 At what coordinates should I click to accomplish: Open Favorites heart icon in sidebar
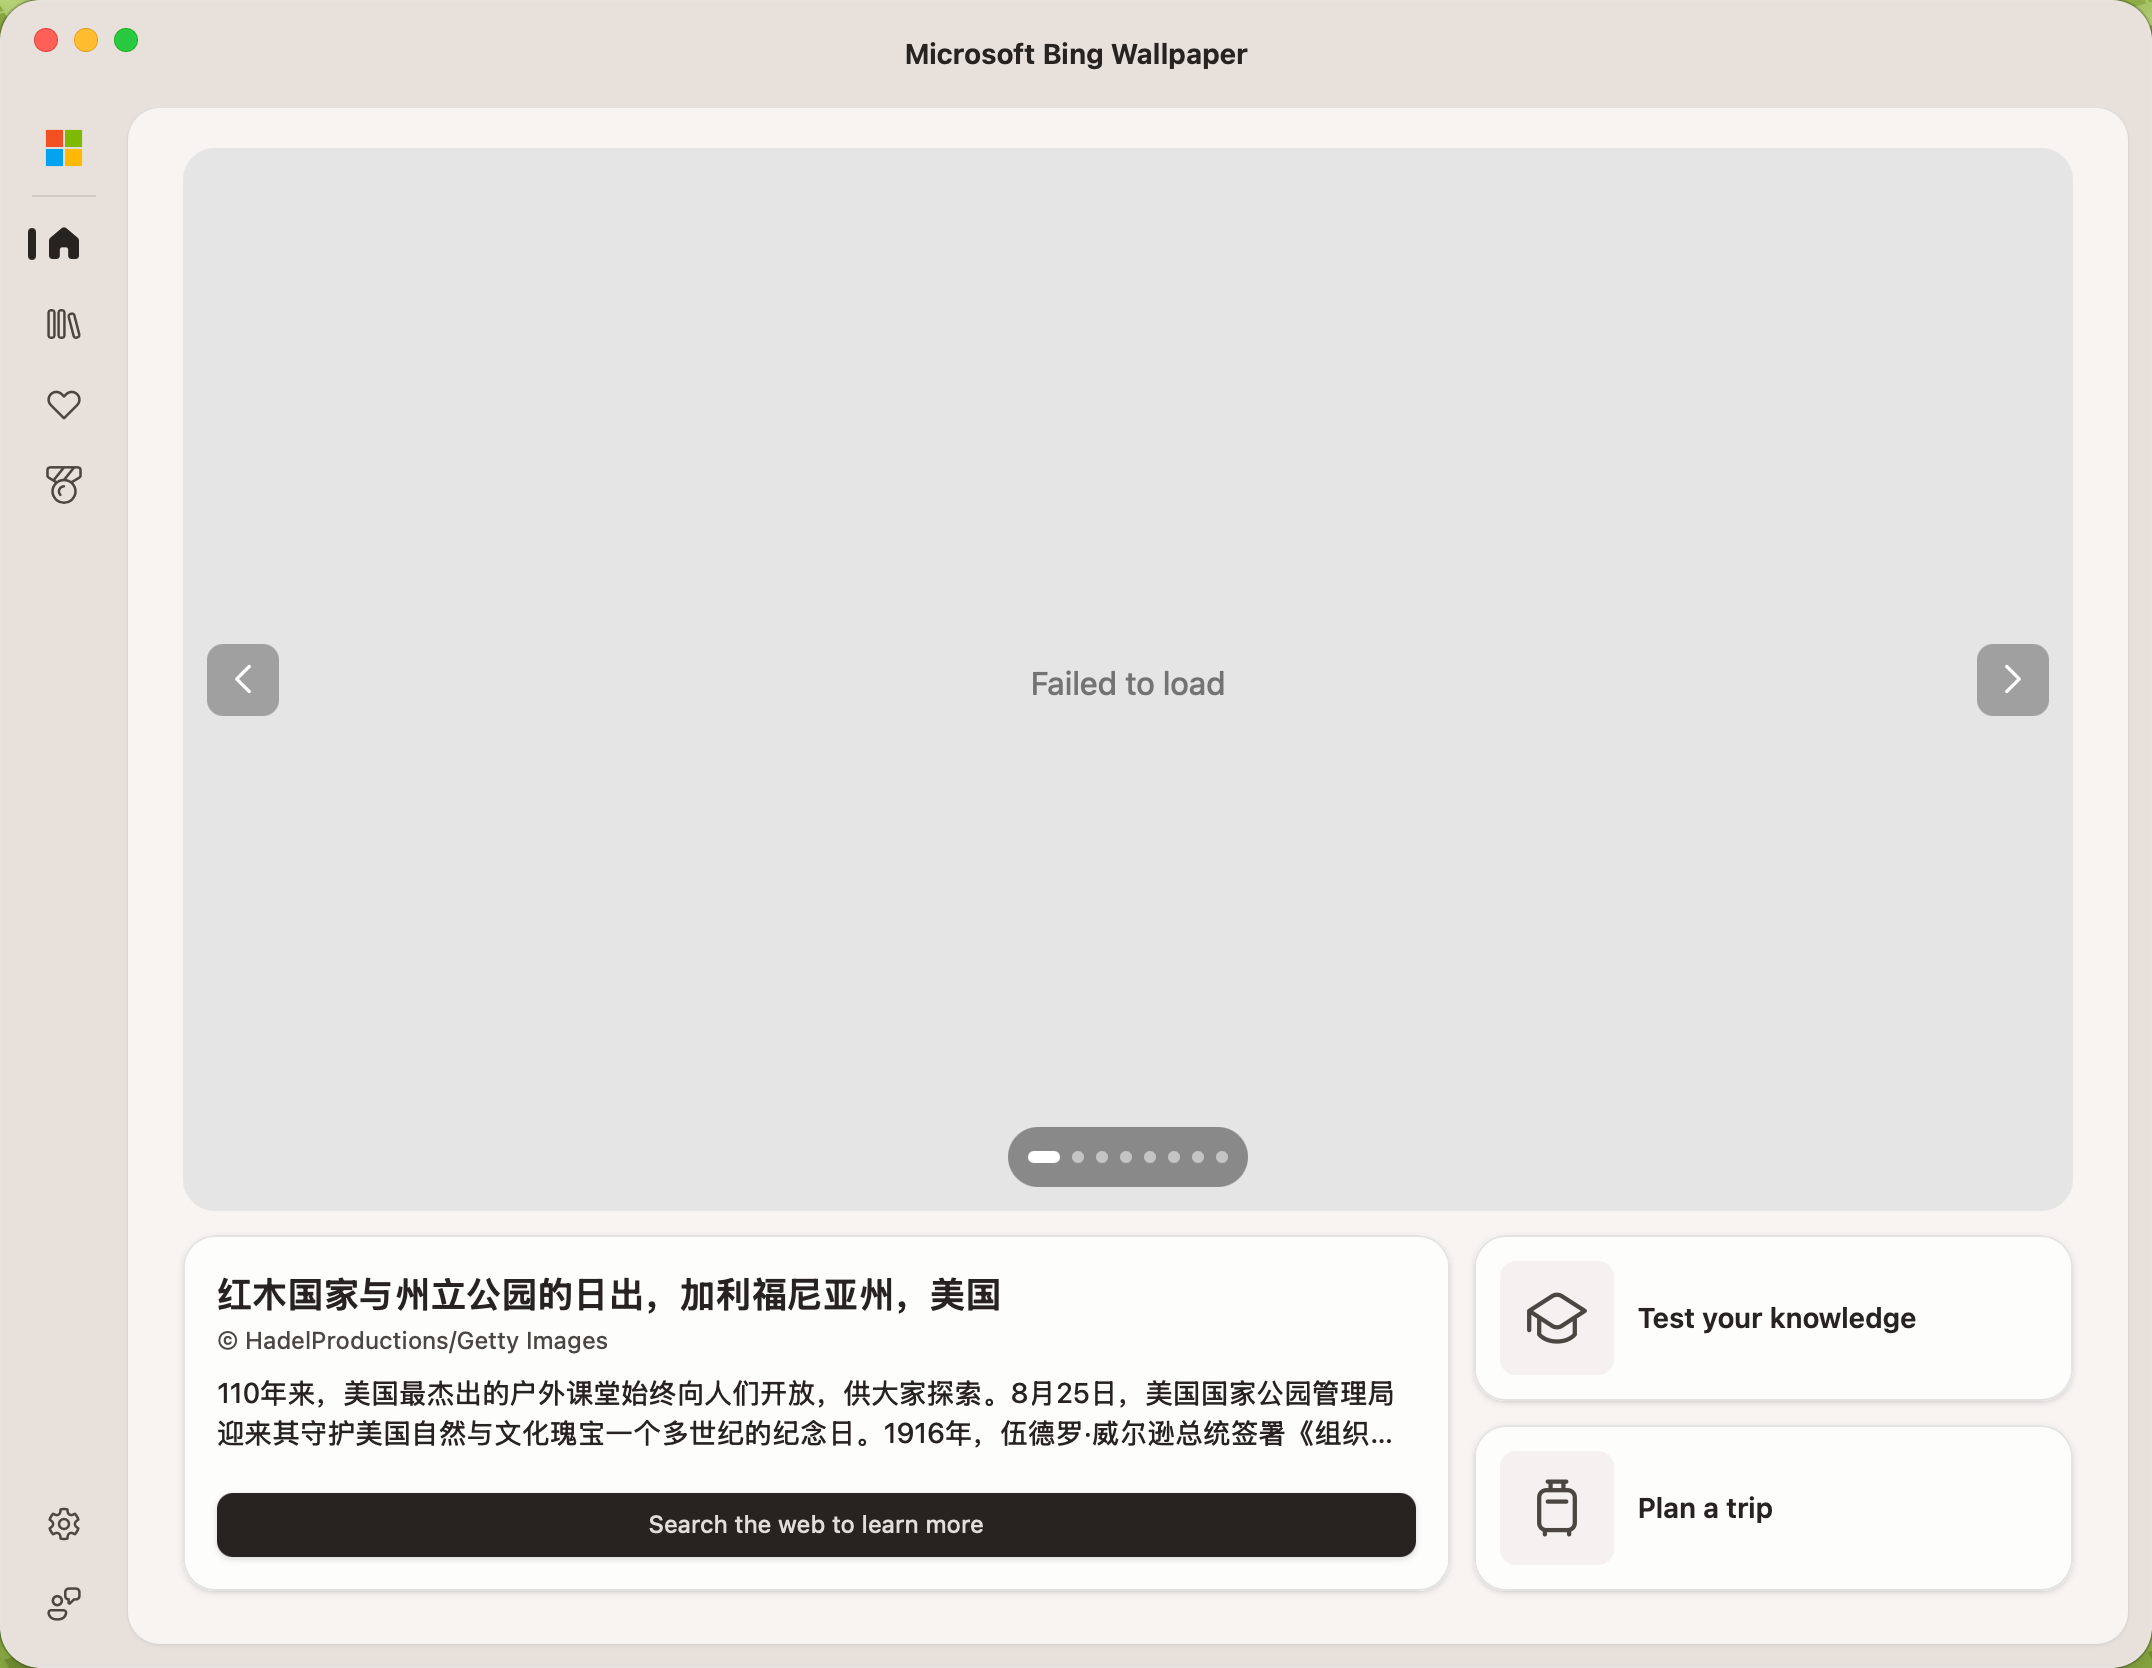[64, 404]
